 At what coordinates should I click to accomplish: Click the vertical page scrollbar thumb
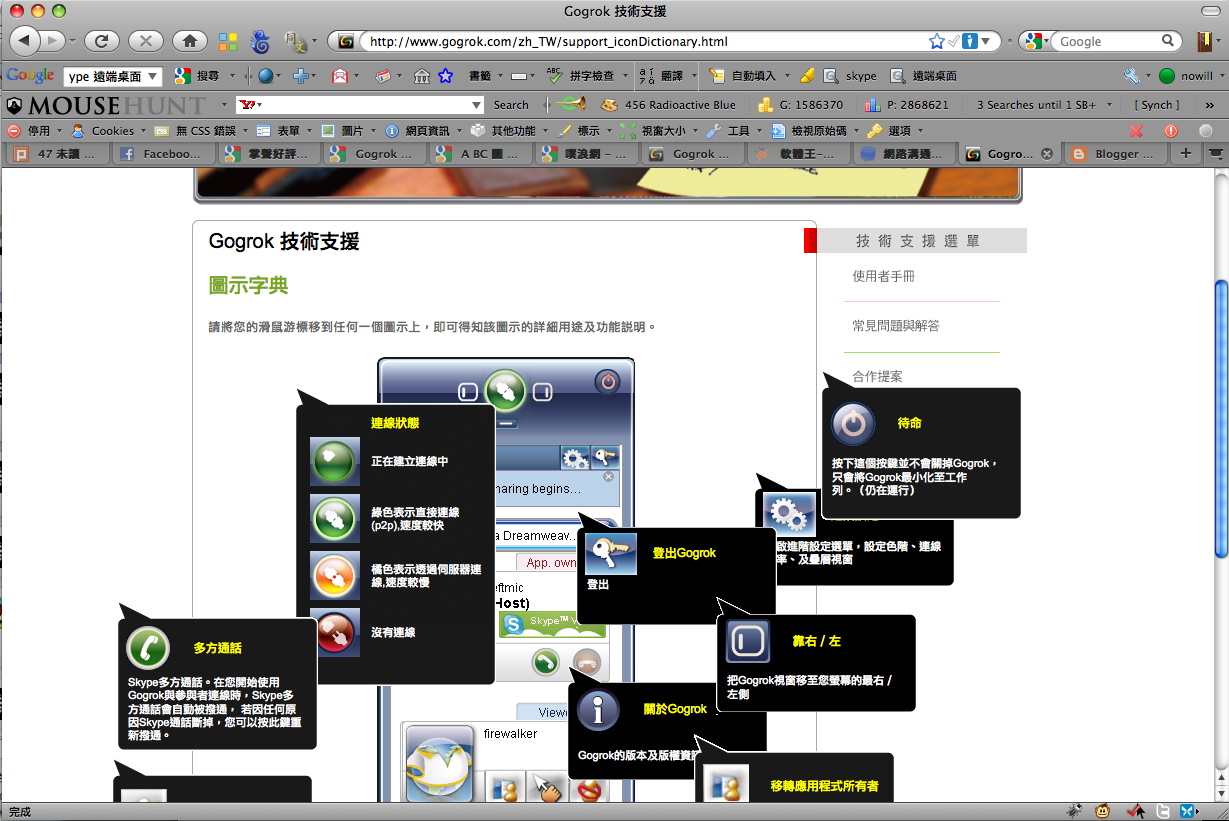[x=1221, y=419]
